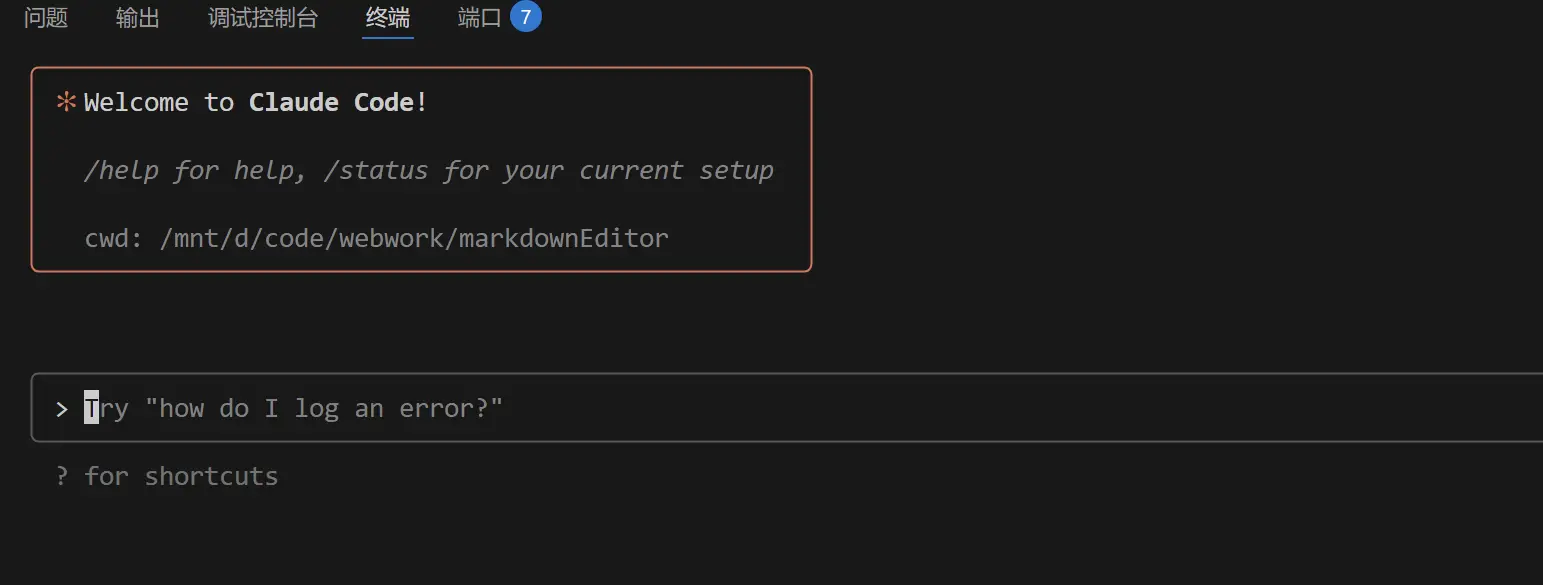Click the 'Welcome to' greeting text

click(x=159, y=102)
